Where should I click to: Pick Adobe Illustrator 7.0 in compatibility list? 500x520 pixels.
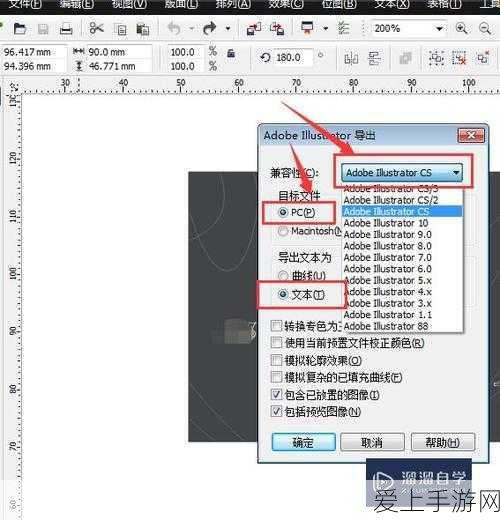[x=402, y=257]
